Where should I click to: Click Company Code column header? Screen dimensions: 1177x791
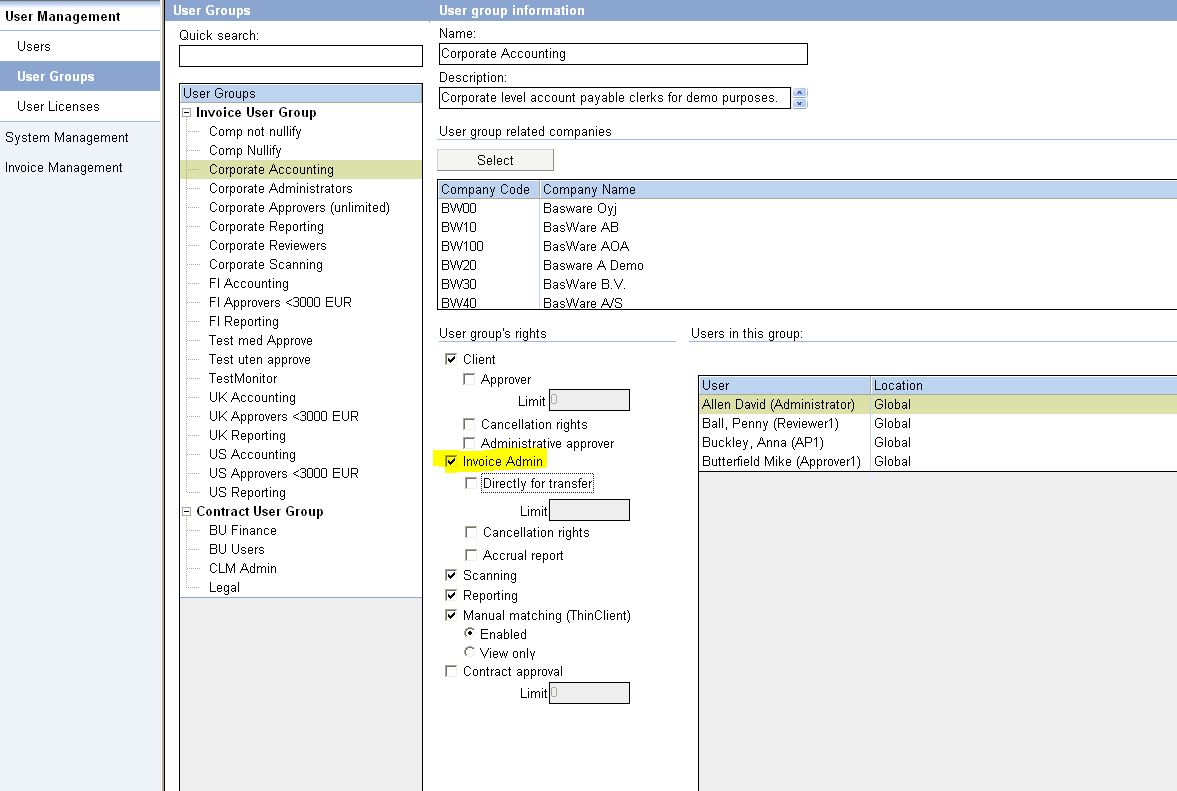pyautogui.click(x=488, y=189)
